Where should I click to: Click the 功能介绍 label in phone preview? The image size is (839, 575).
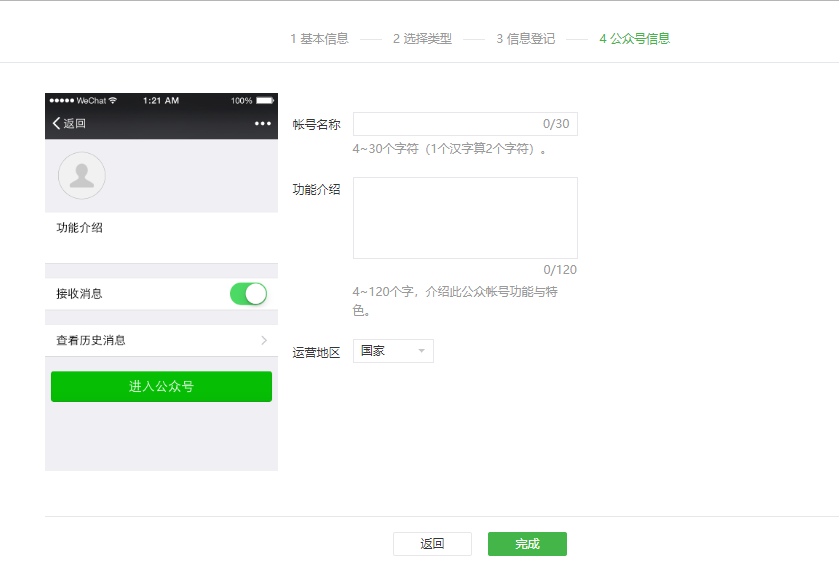(79, 228)
